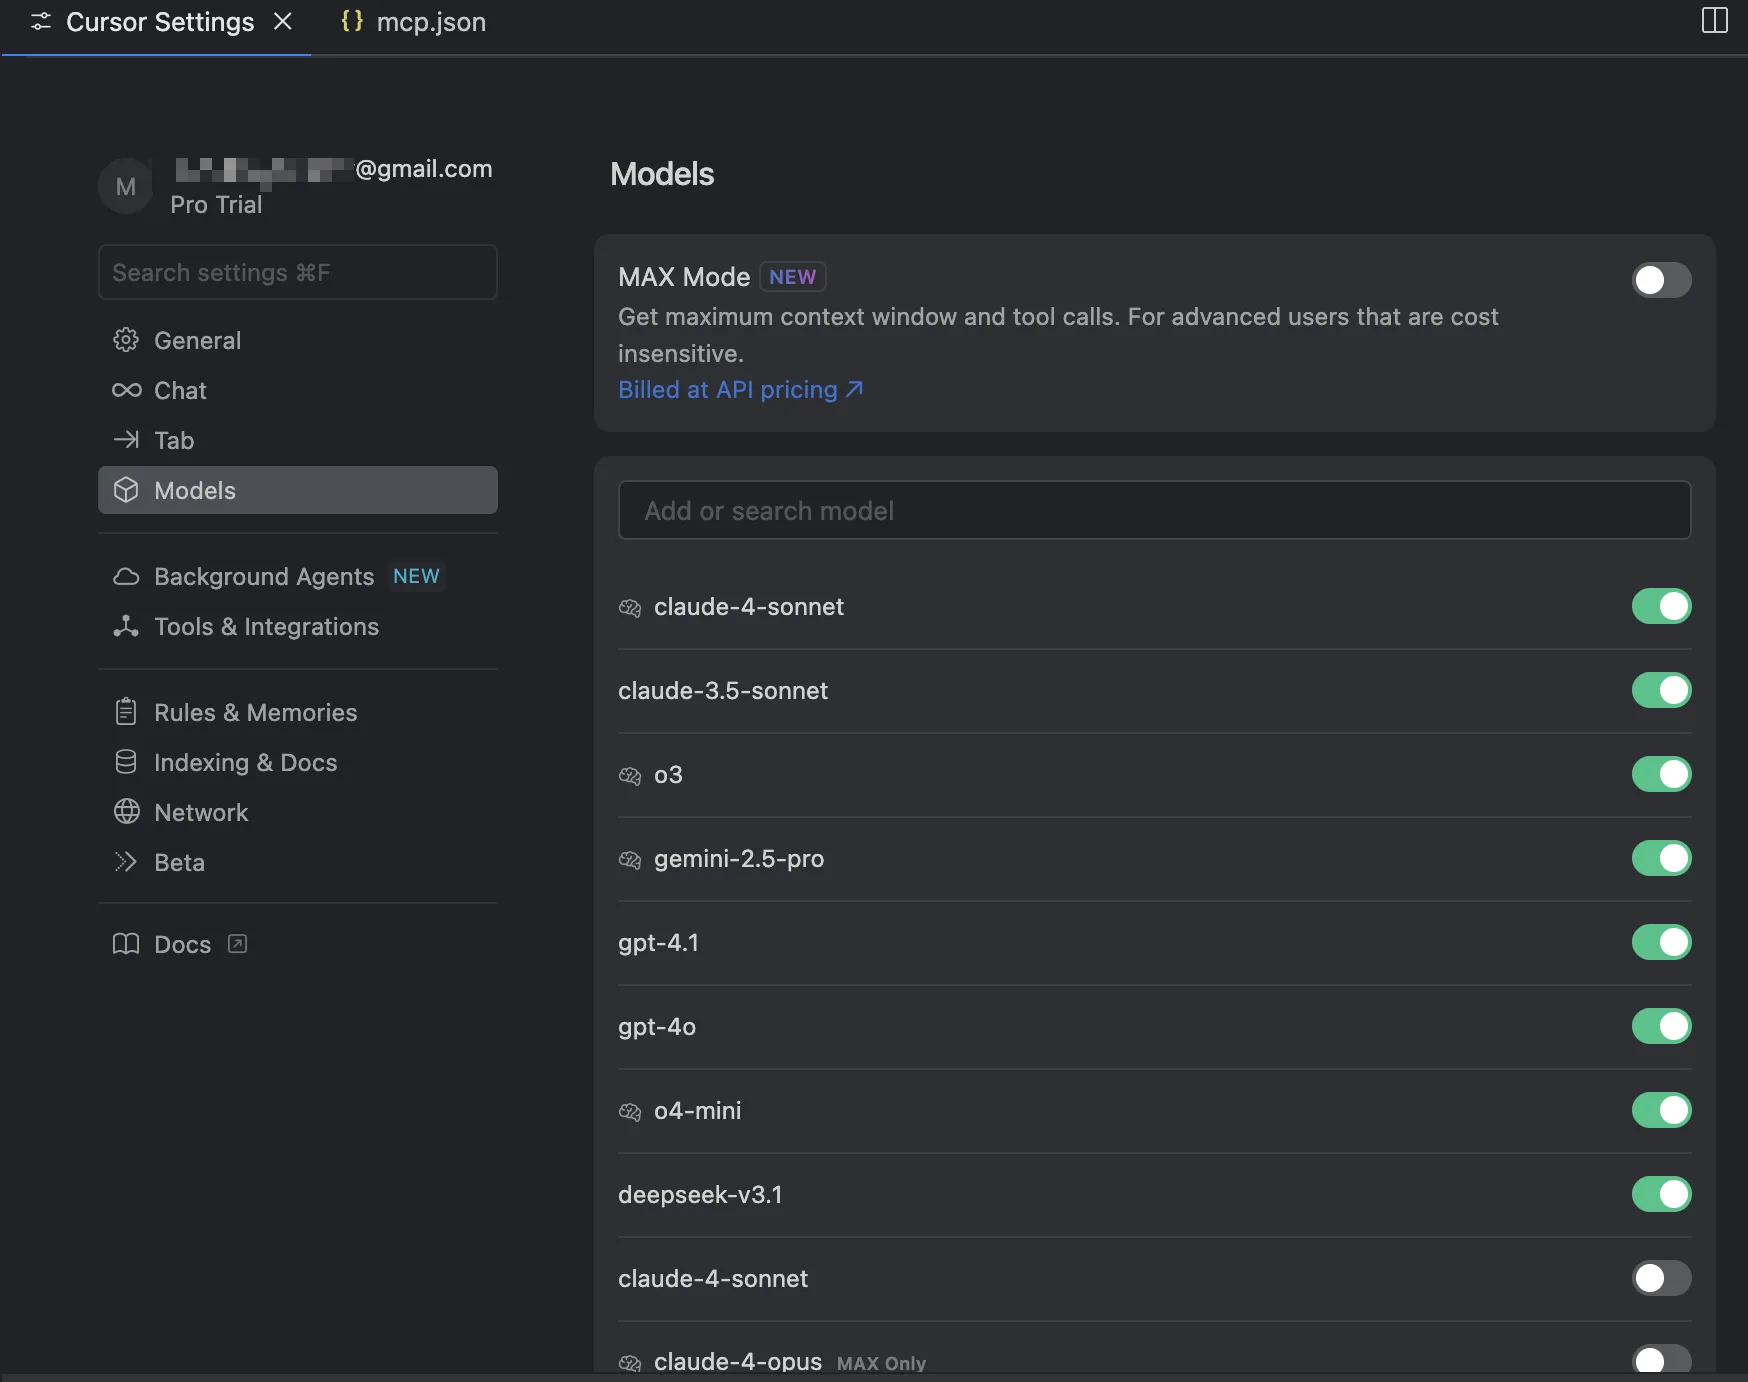The width and height of the screenshot is (1748, 1382).
Task: Open General settings via the gear icon
Action: [x=126, y=340]
